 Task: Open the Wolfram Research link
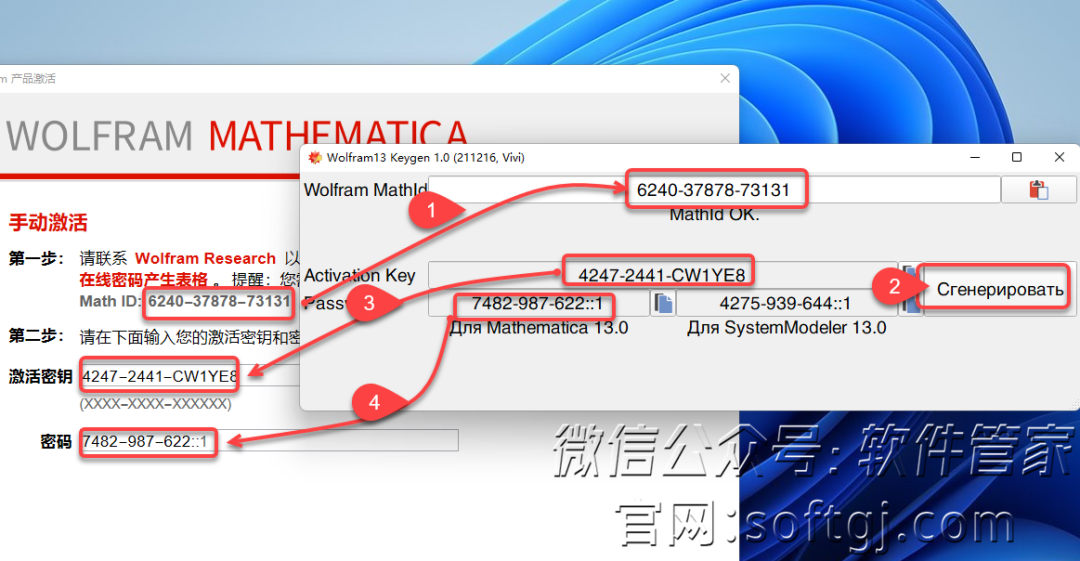[x=205, y=258]
